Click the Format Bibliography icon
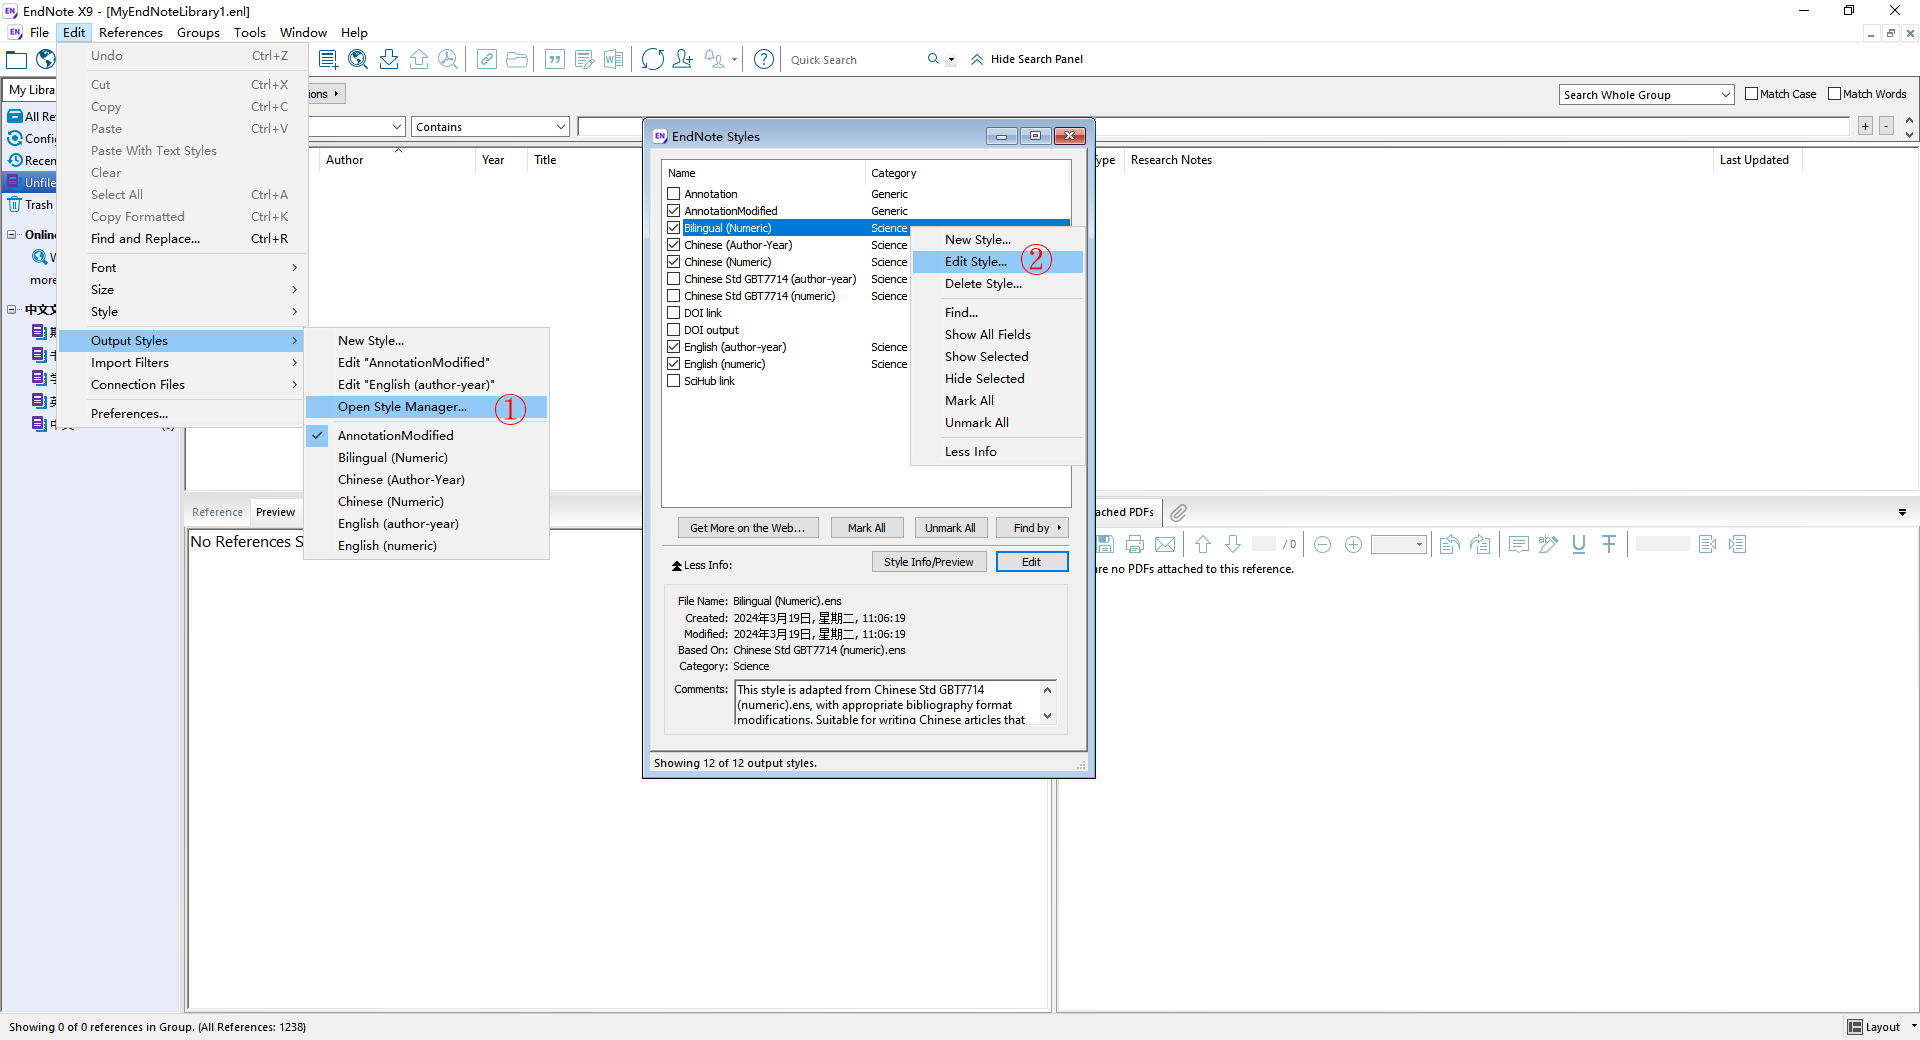Viewport: 1920px width, 1040px height. (585, 59)
